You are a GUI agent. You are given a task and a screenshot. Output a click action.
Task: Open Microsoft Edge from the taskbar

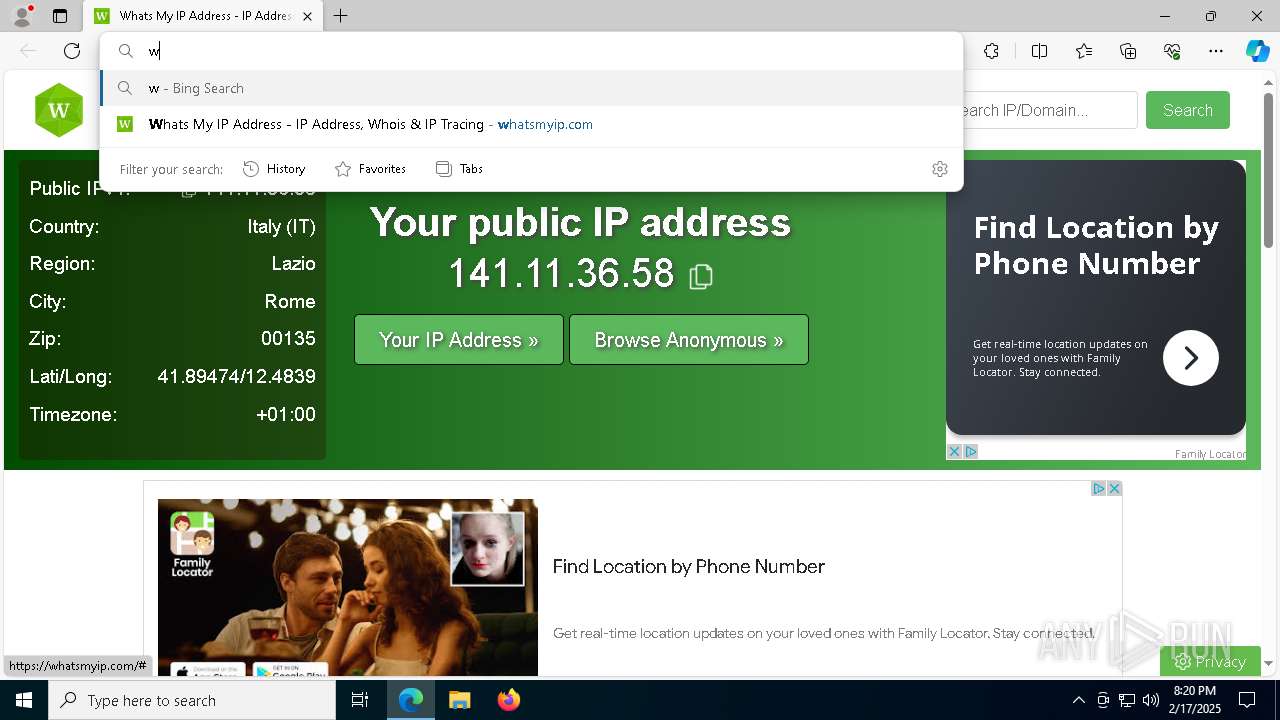click(411, 700)
